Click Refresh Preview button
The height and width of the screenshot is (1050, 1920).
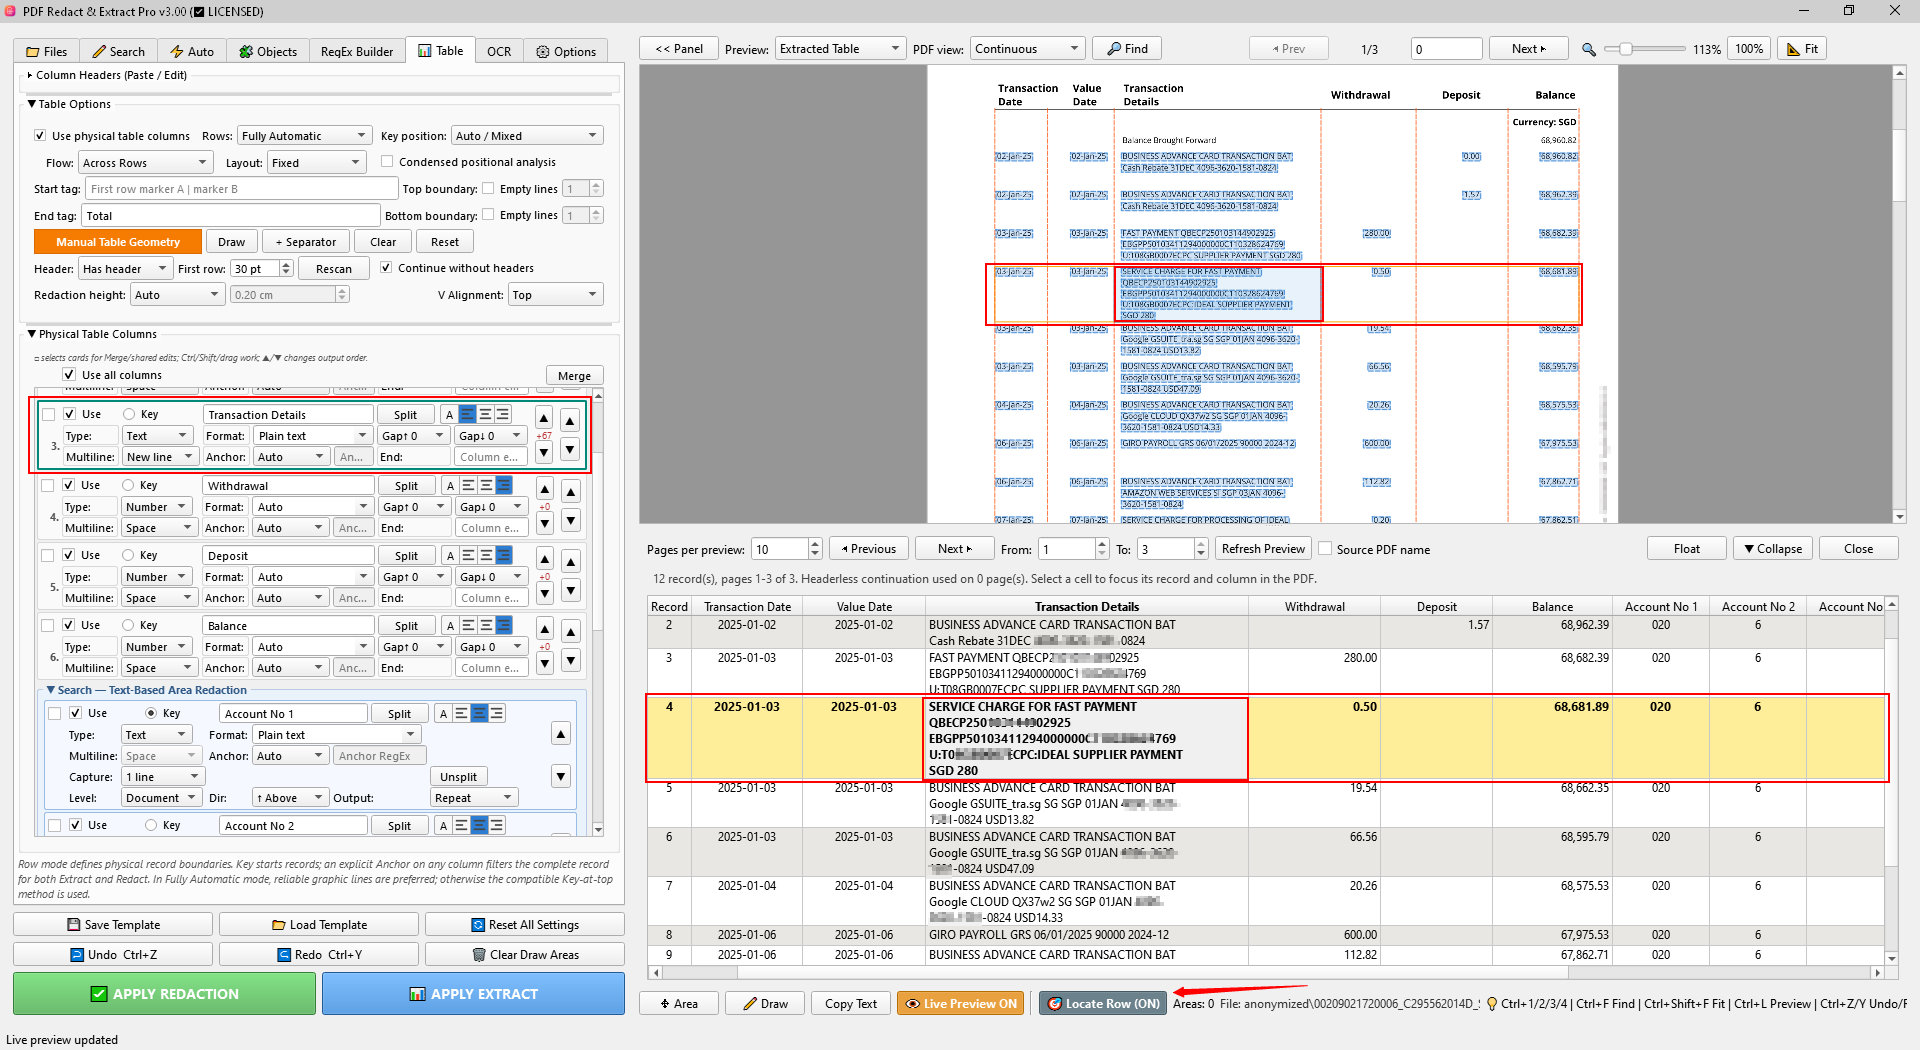click(x=1263, y=549)
